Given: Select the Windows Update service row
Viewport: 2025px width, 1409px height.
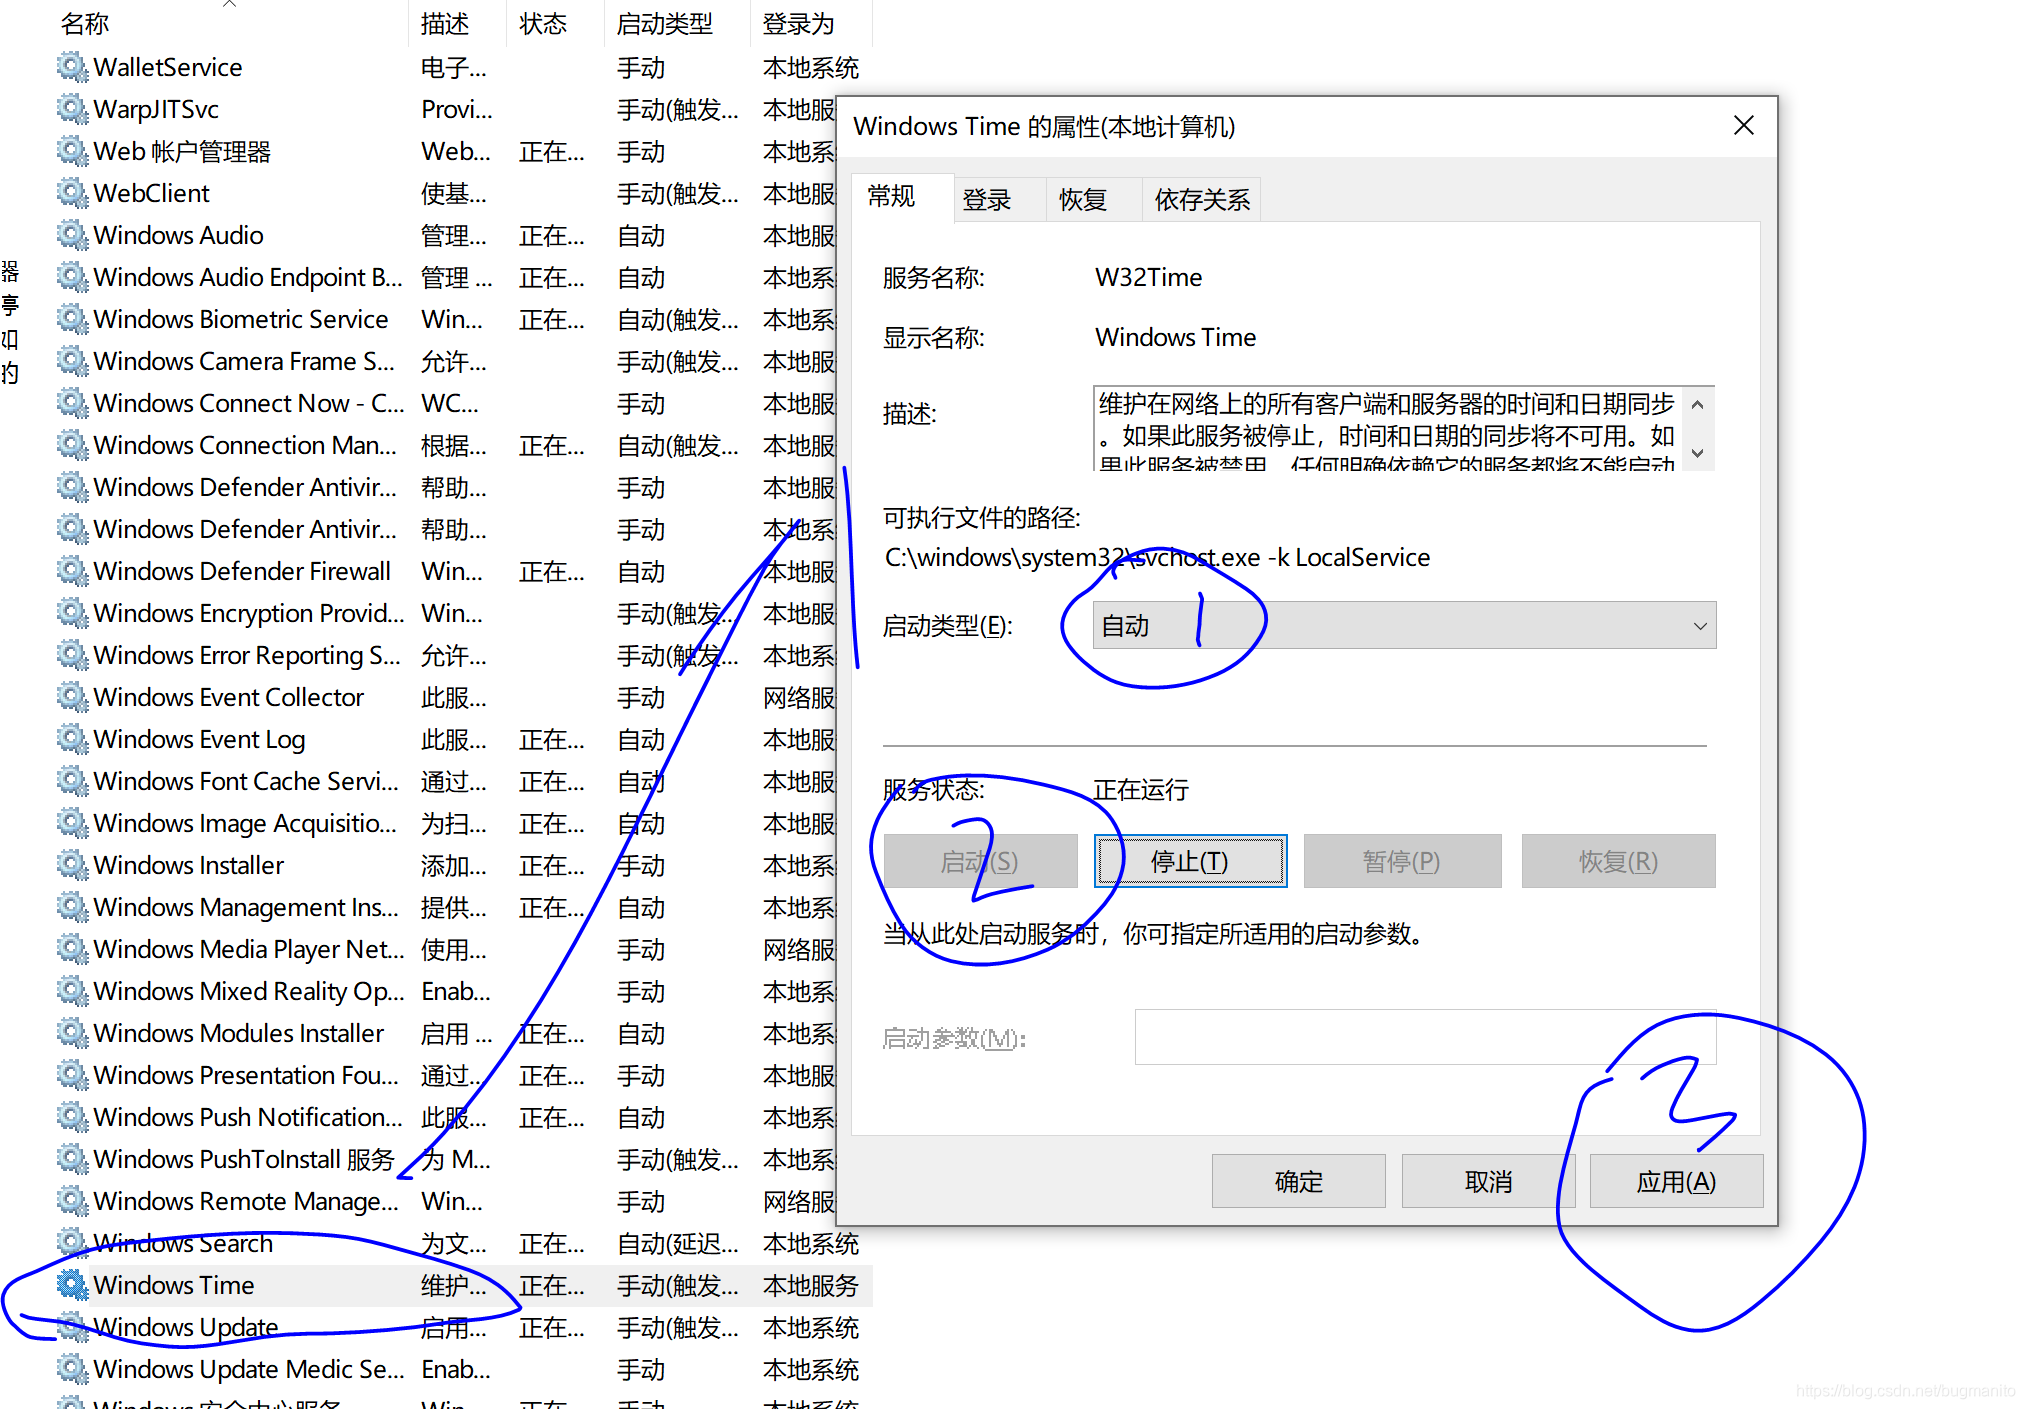Looking at the screenshot, I should (186, 1327).
